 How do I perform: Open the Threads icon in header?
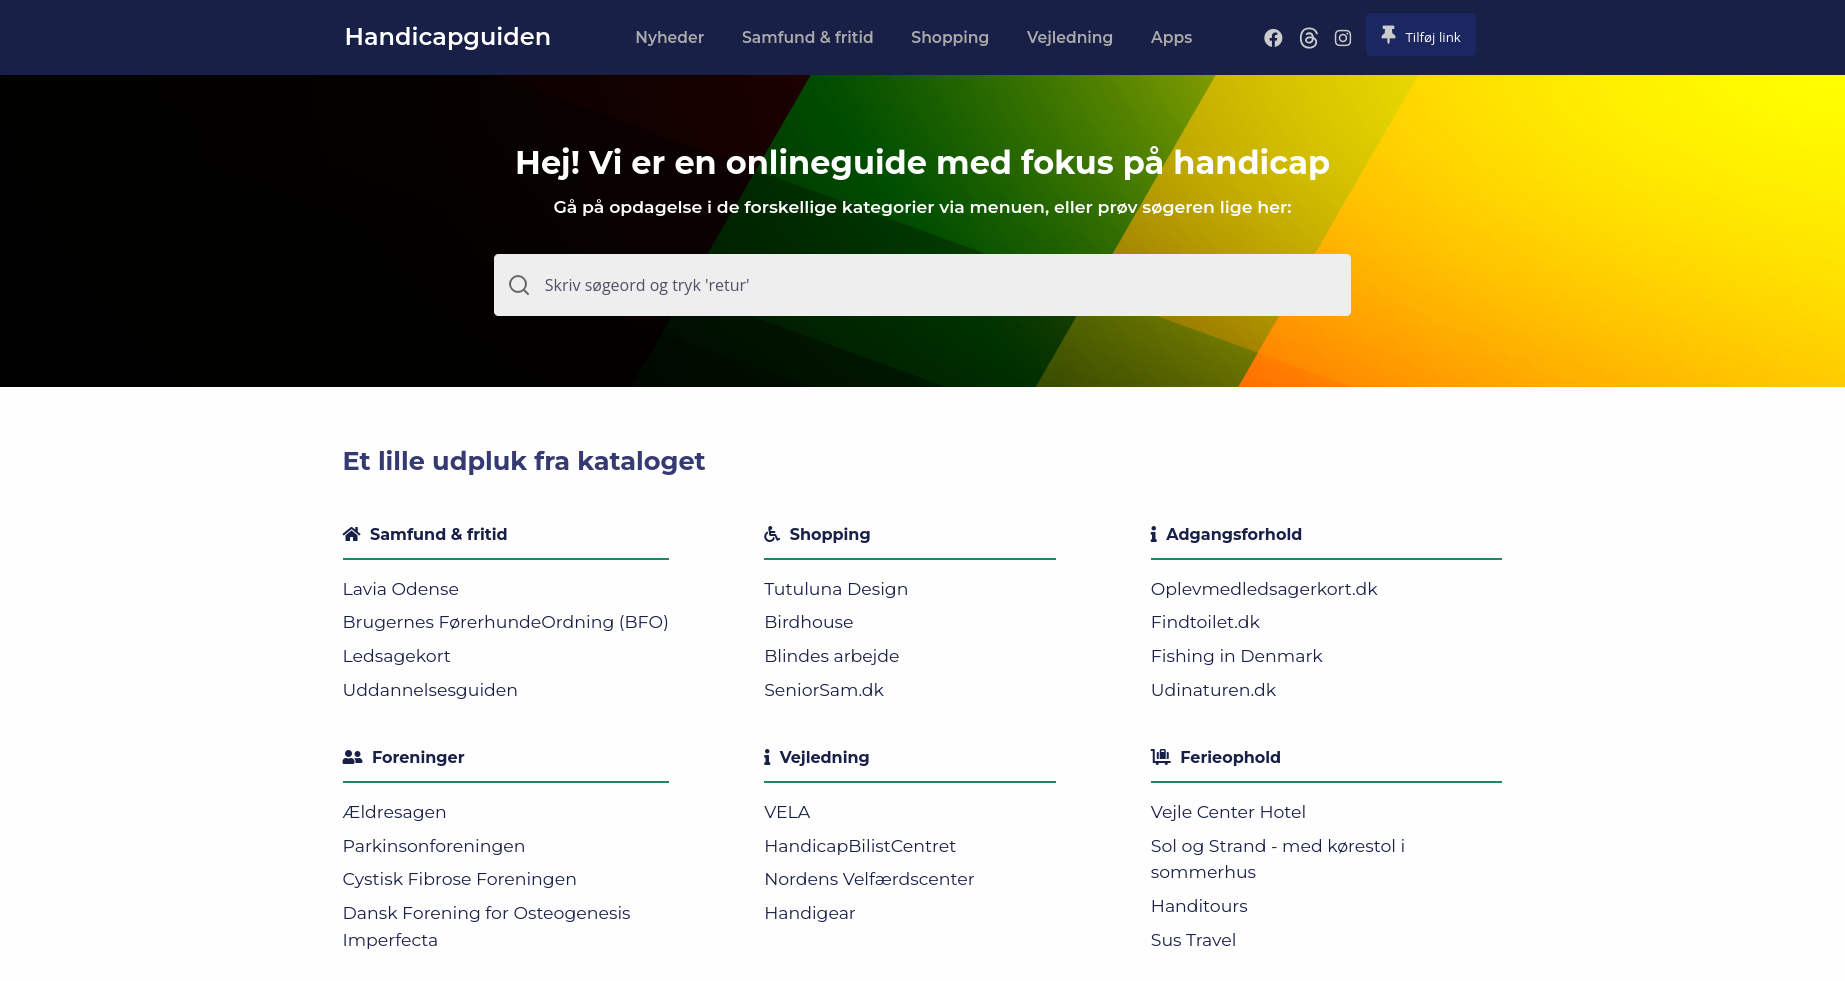(x=1308, y=38)
